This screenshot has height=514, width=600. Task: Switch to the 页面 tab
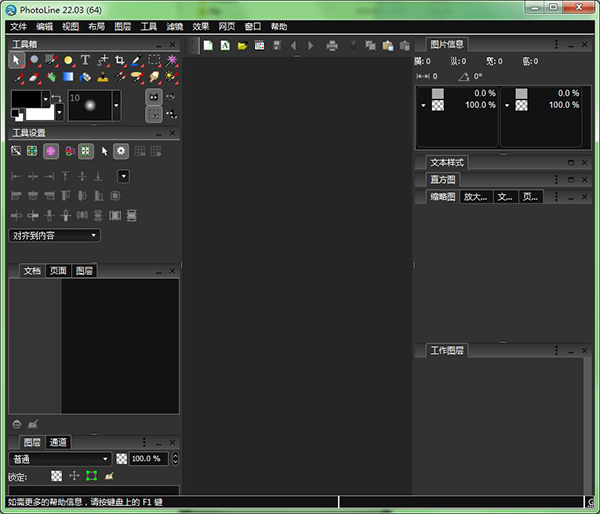coord(58,271)
